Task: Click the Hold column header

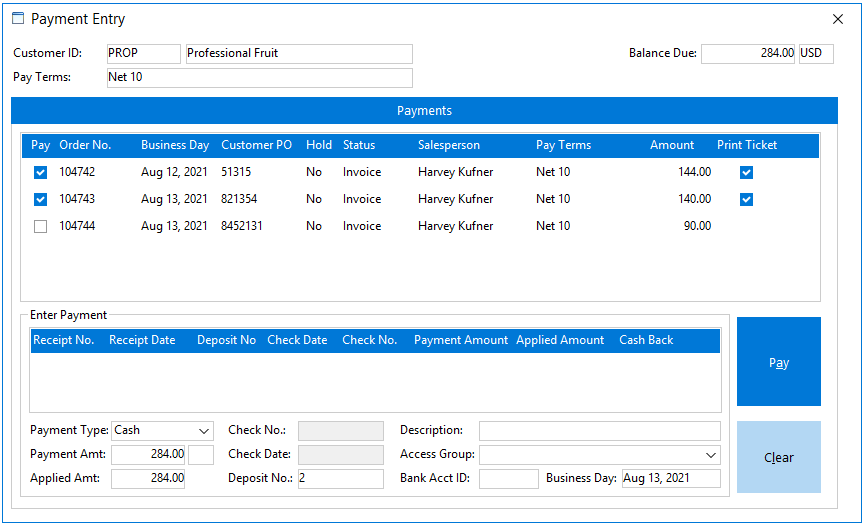Action: pyautogui.click(x=319, y=145)
